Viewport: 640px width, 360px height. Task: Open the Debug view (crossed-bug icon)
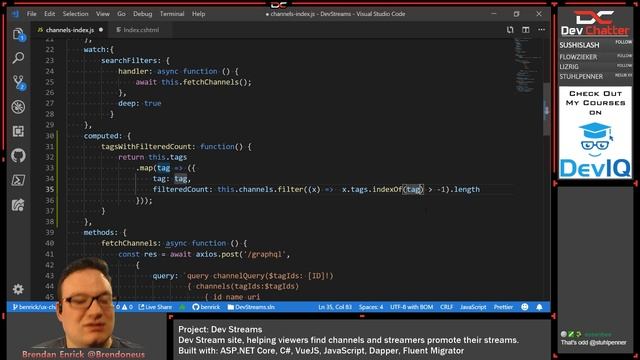click(x=18, y=107)
